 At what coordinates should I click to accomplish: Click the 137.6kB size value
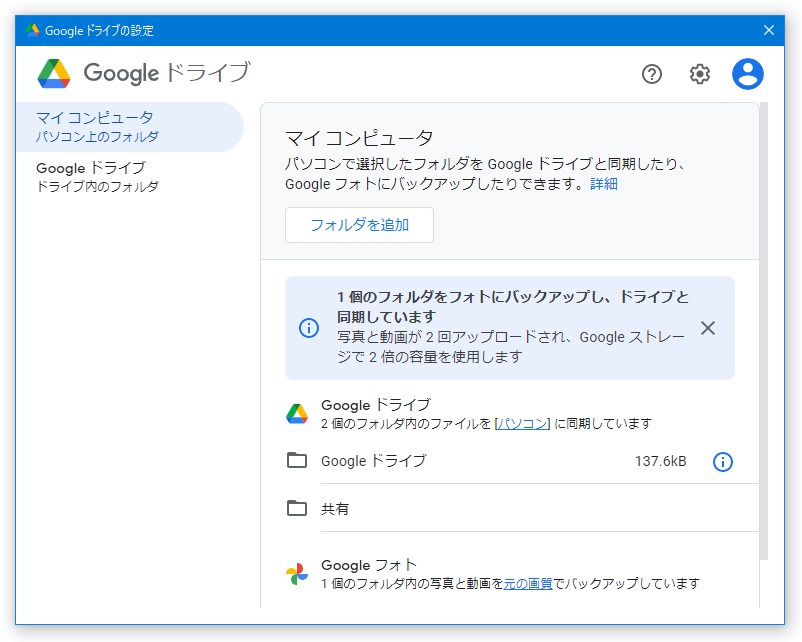[x=660, y=461]
